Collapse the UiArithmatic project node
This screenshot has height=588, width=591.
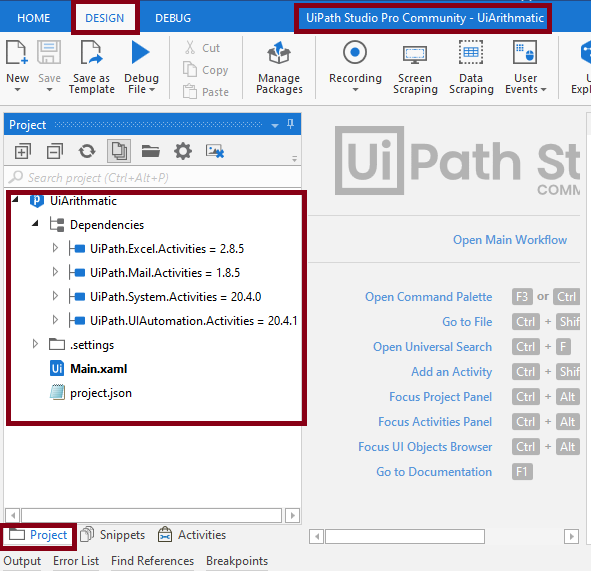click(x=15, y=199)
